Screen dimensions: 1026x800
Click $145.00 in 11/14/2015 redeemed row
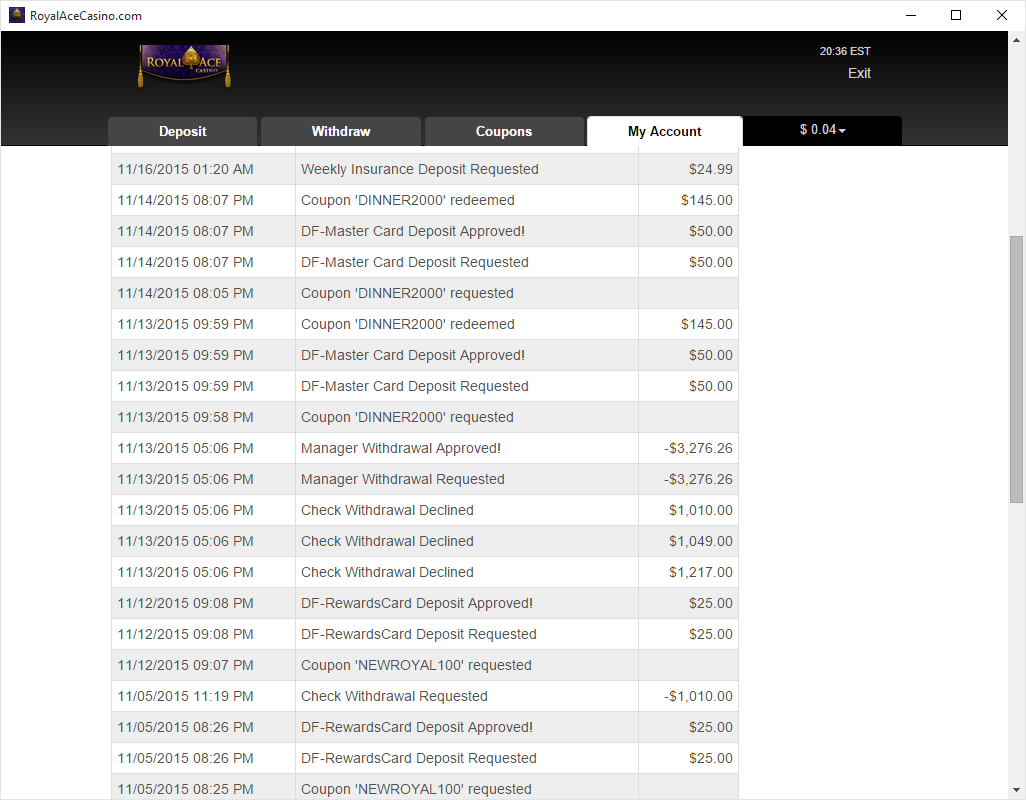[707, 200]
